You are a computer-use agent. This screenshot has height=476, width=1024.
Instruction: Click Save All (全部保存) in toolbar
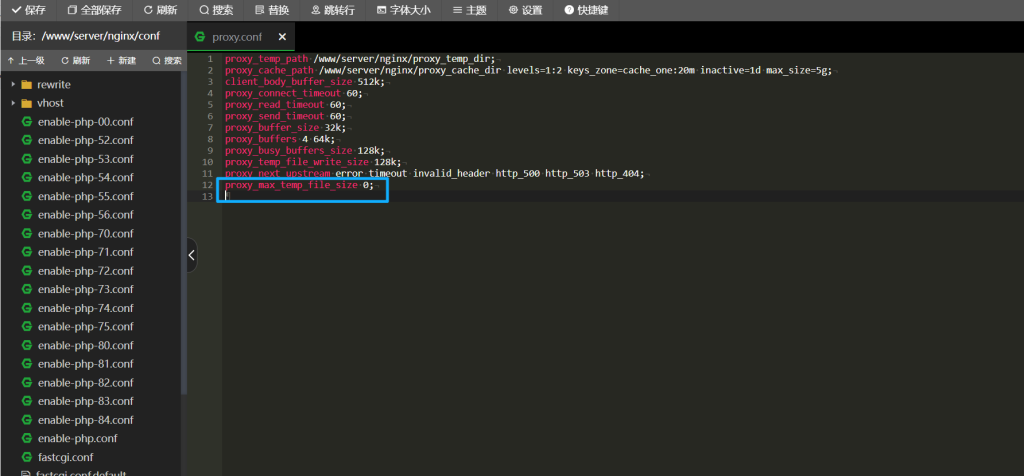(x=94, y=10)
